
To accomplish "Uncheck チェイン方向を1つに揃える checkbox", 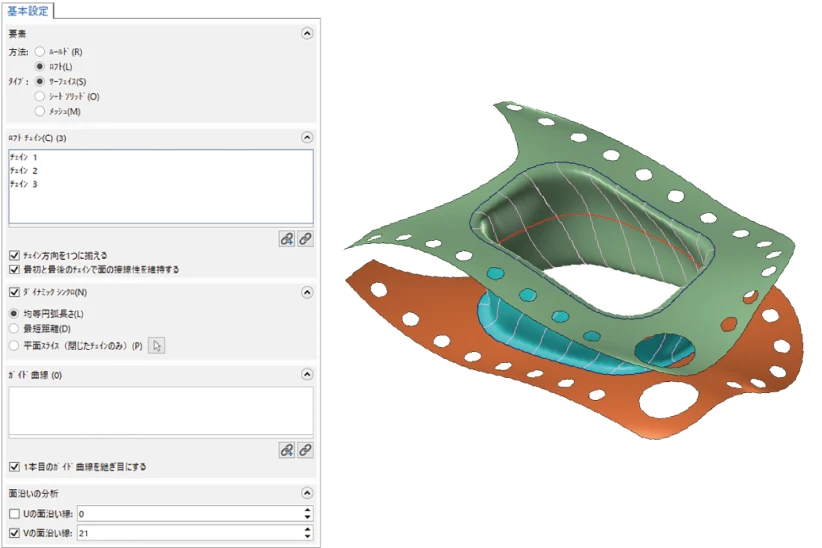I will coord(14,256).
